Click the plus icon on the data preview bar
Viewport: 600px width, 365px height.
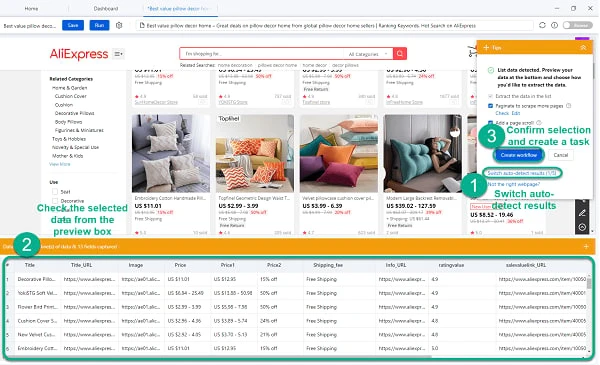586,247
